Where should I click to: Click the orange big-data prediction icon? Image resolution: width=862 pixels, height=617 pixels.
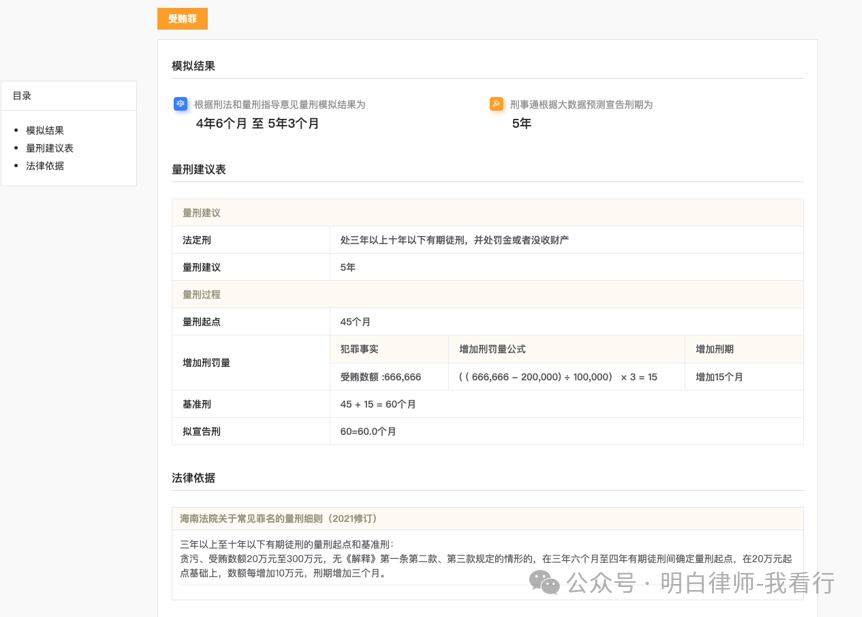click(x=494, y=101)
